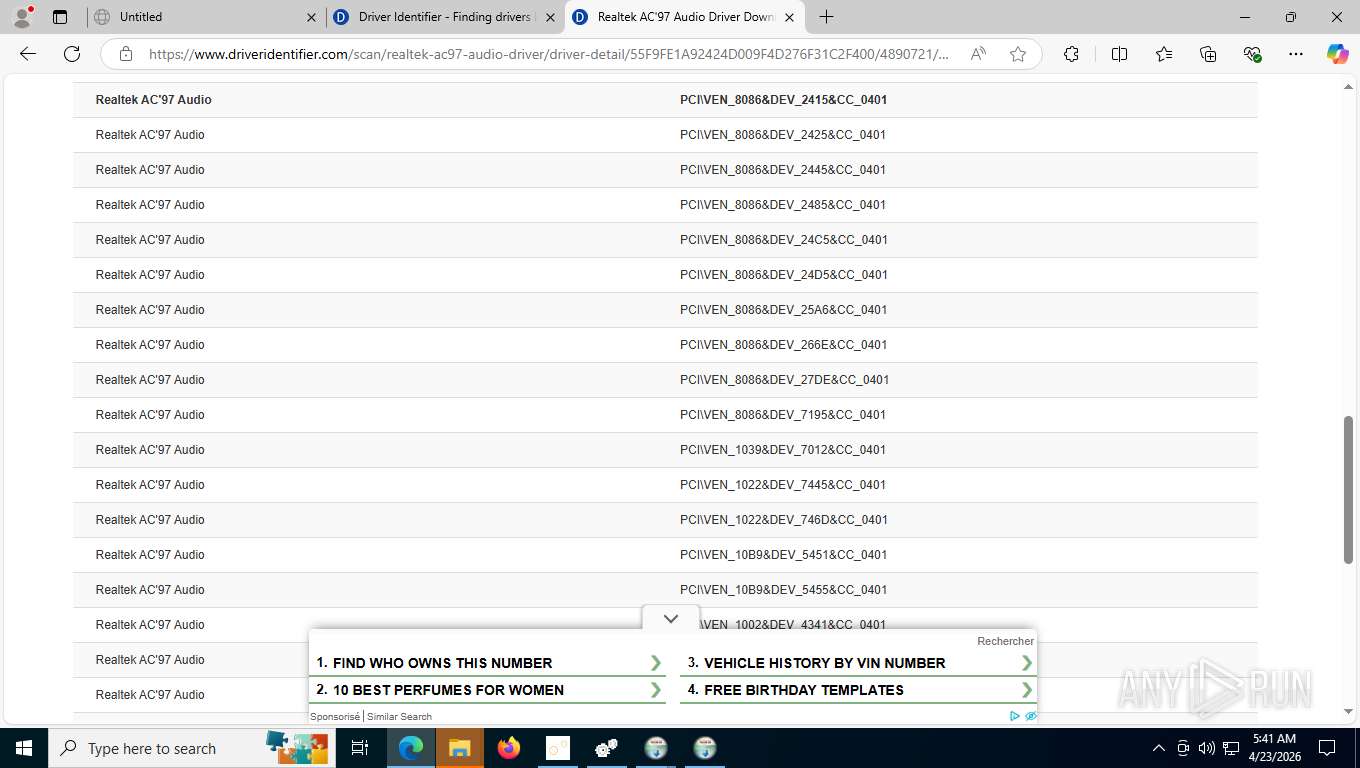The image size is (1360, 768).
Task: Select hardware ID PCI\VEN_10B9&DEV_5451&CC_0401
Action: click(784, 555)
